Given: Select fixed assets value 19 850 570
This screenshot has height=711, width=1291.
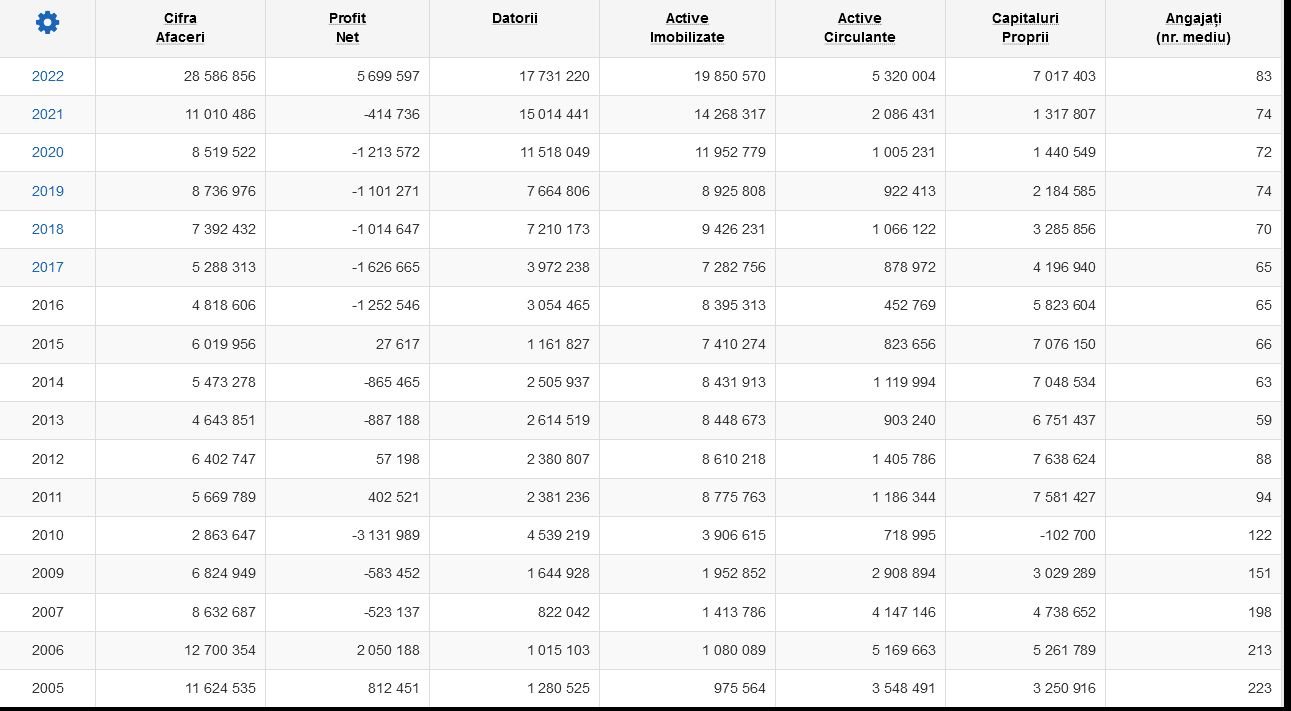Looking at the screenshot, I should click(728, 76).
